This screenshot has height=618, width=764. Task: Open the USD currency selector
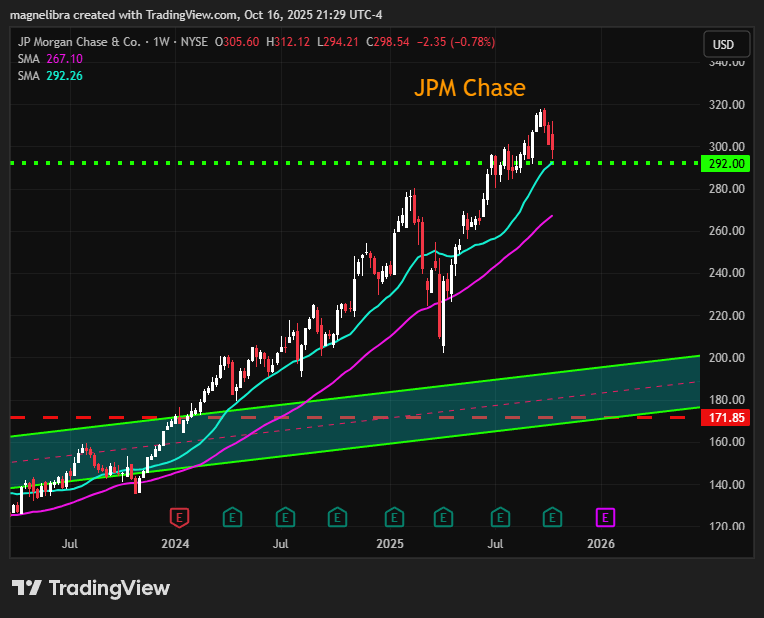point(726,44)
